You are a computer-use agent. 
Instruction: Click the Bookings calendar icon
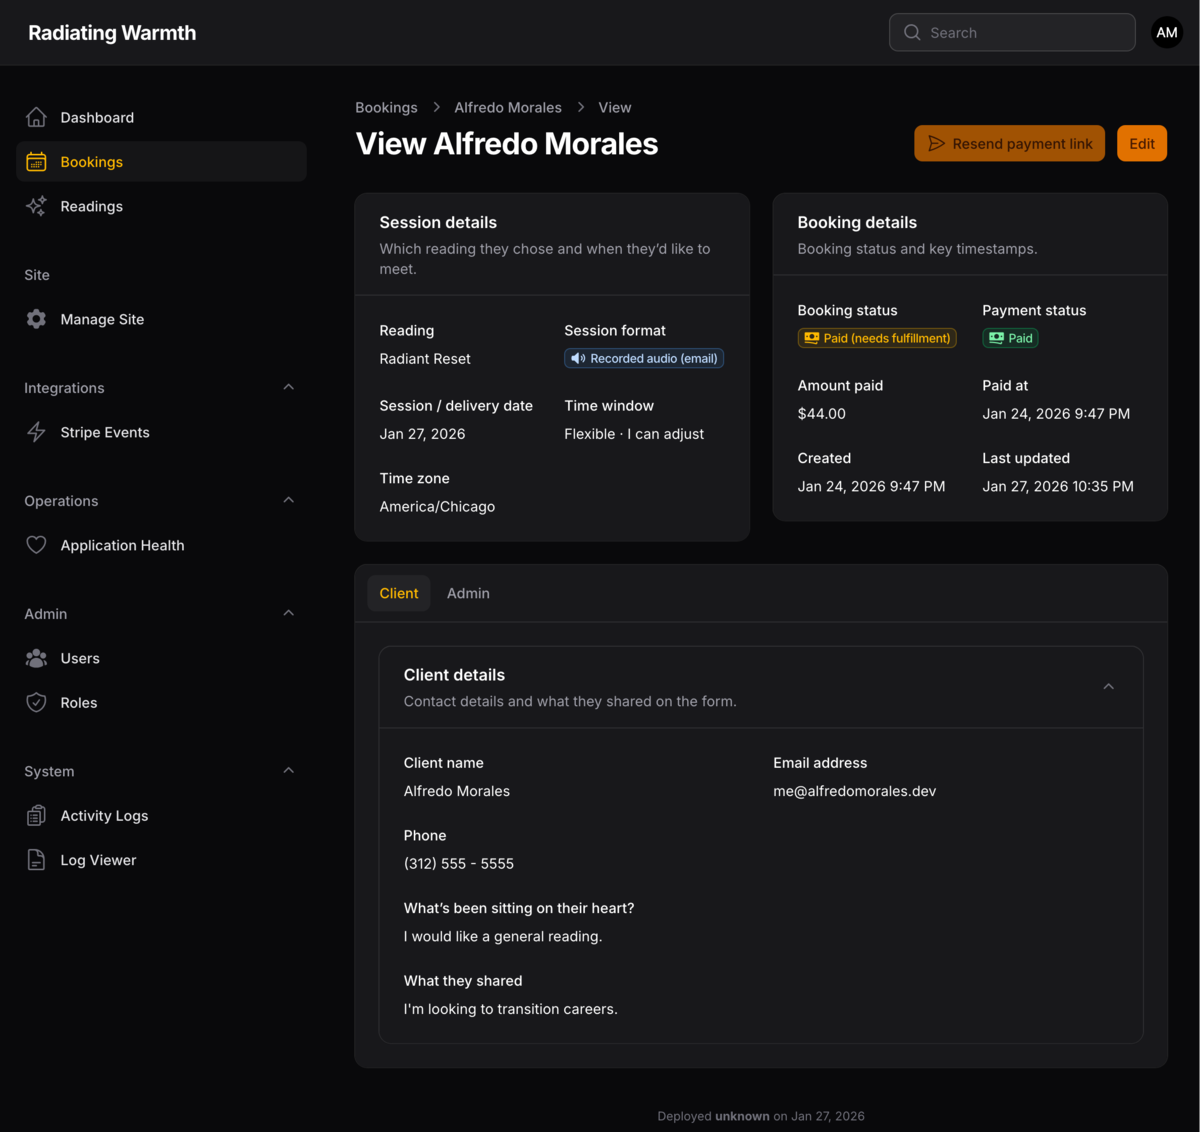36,161
